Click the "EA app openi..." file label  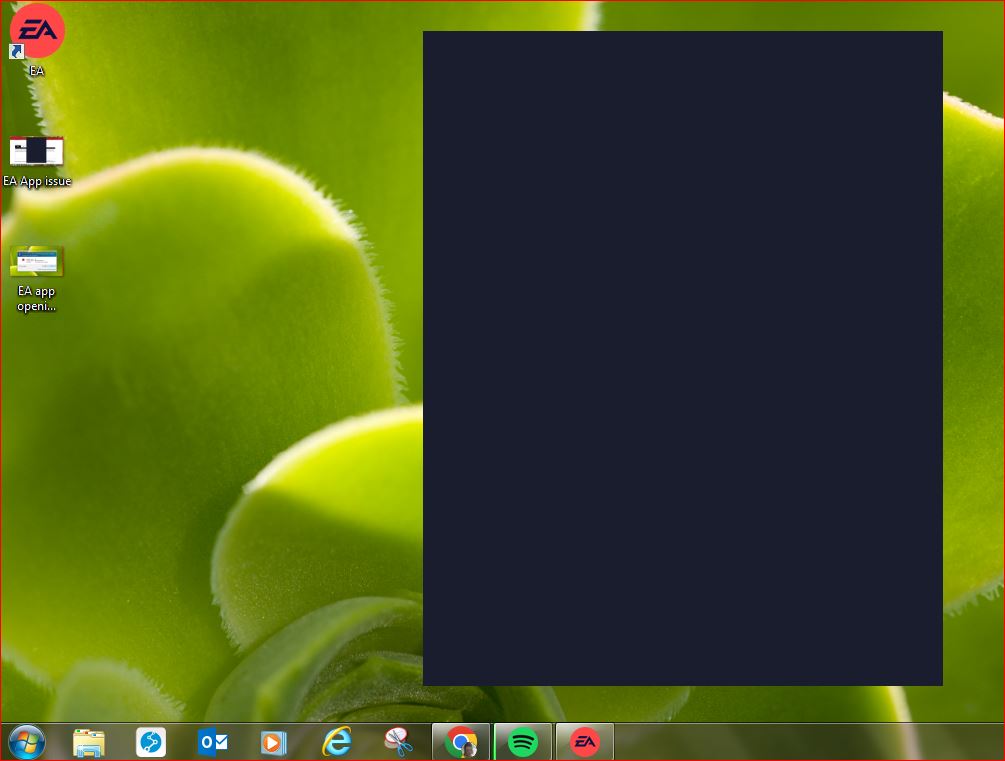point(37,298)
